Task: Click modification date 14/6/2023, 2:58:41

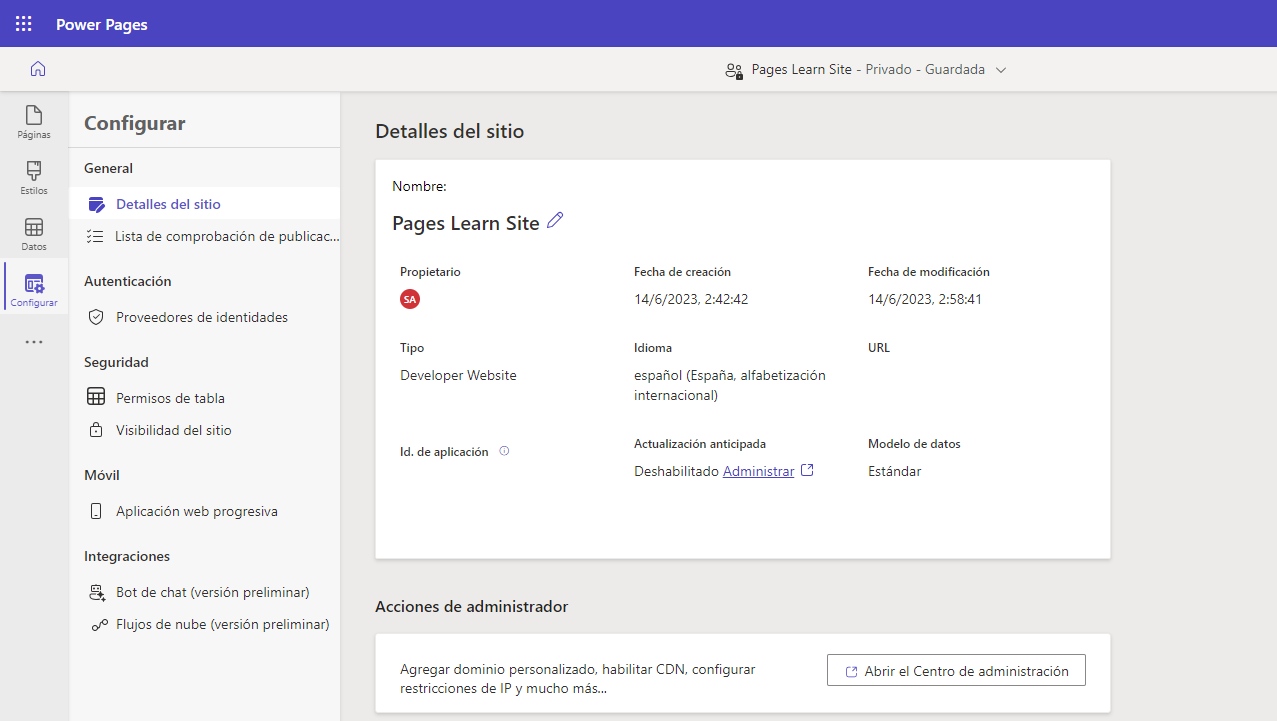Action: point(925,299)
